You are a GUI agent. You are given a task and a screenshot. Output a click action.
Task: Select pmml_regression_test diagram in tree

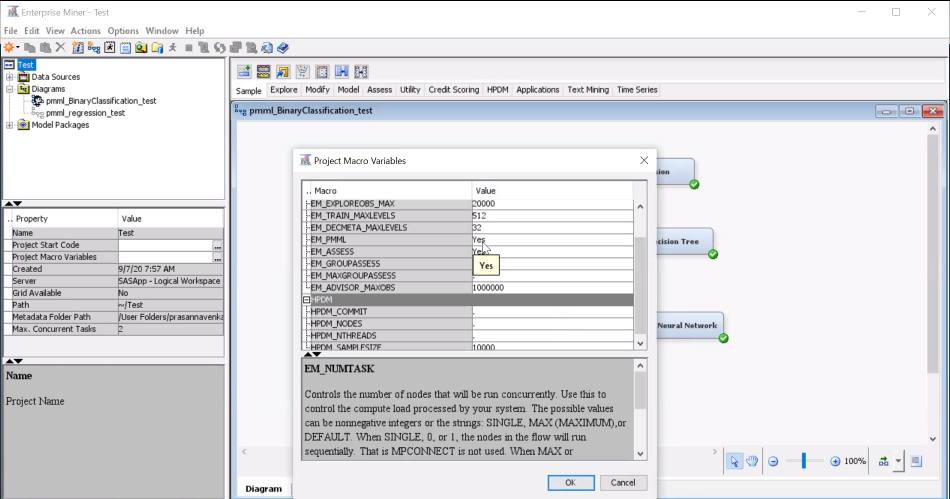[85, 113]
